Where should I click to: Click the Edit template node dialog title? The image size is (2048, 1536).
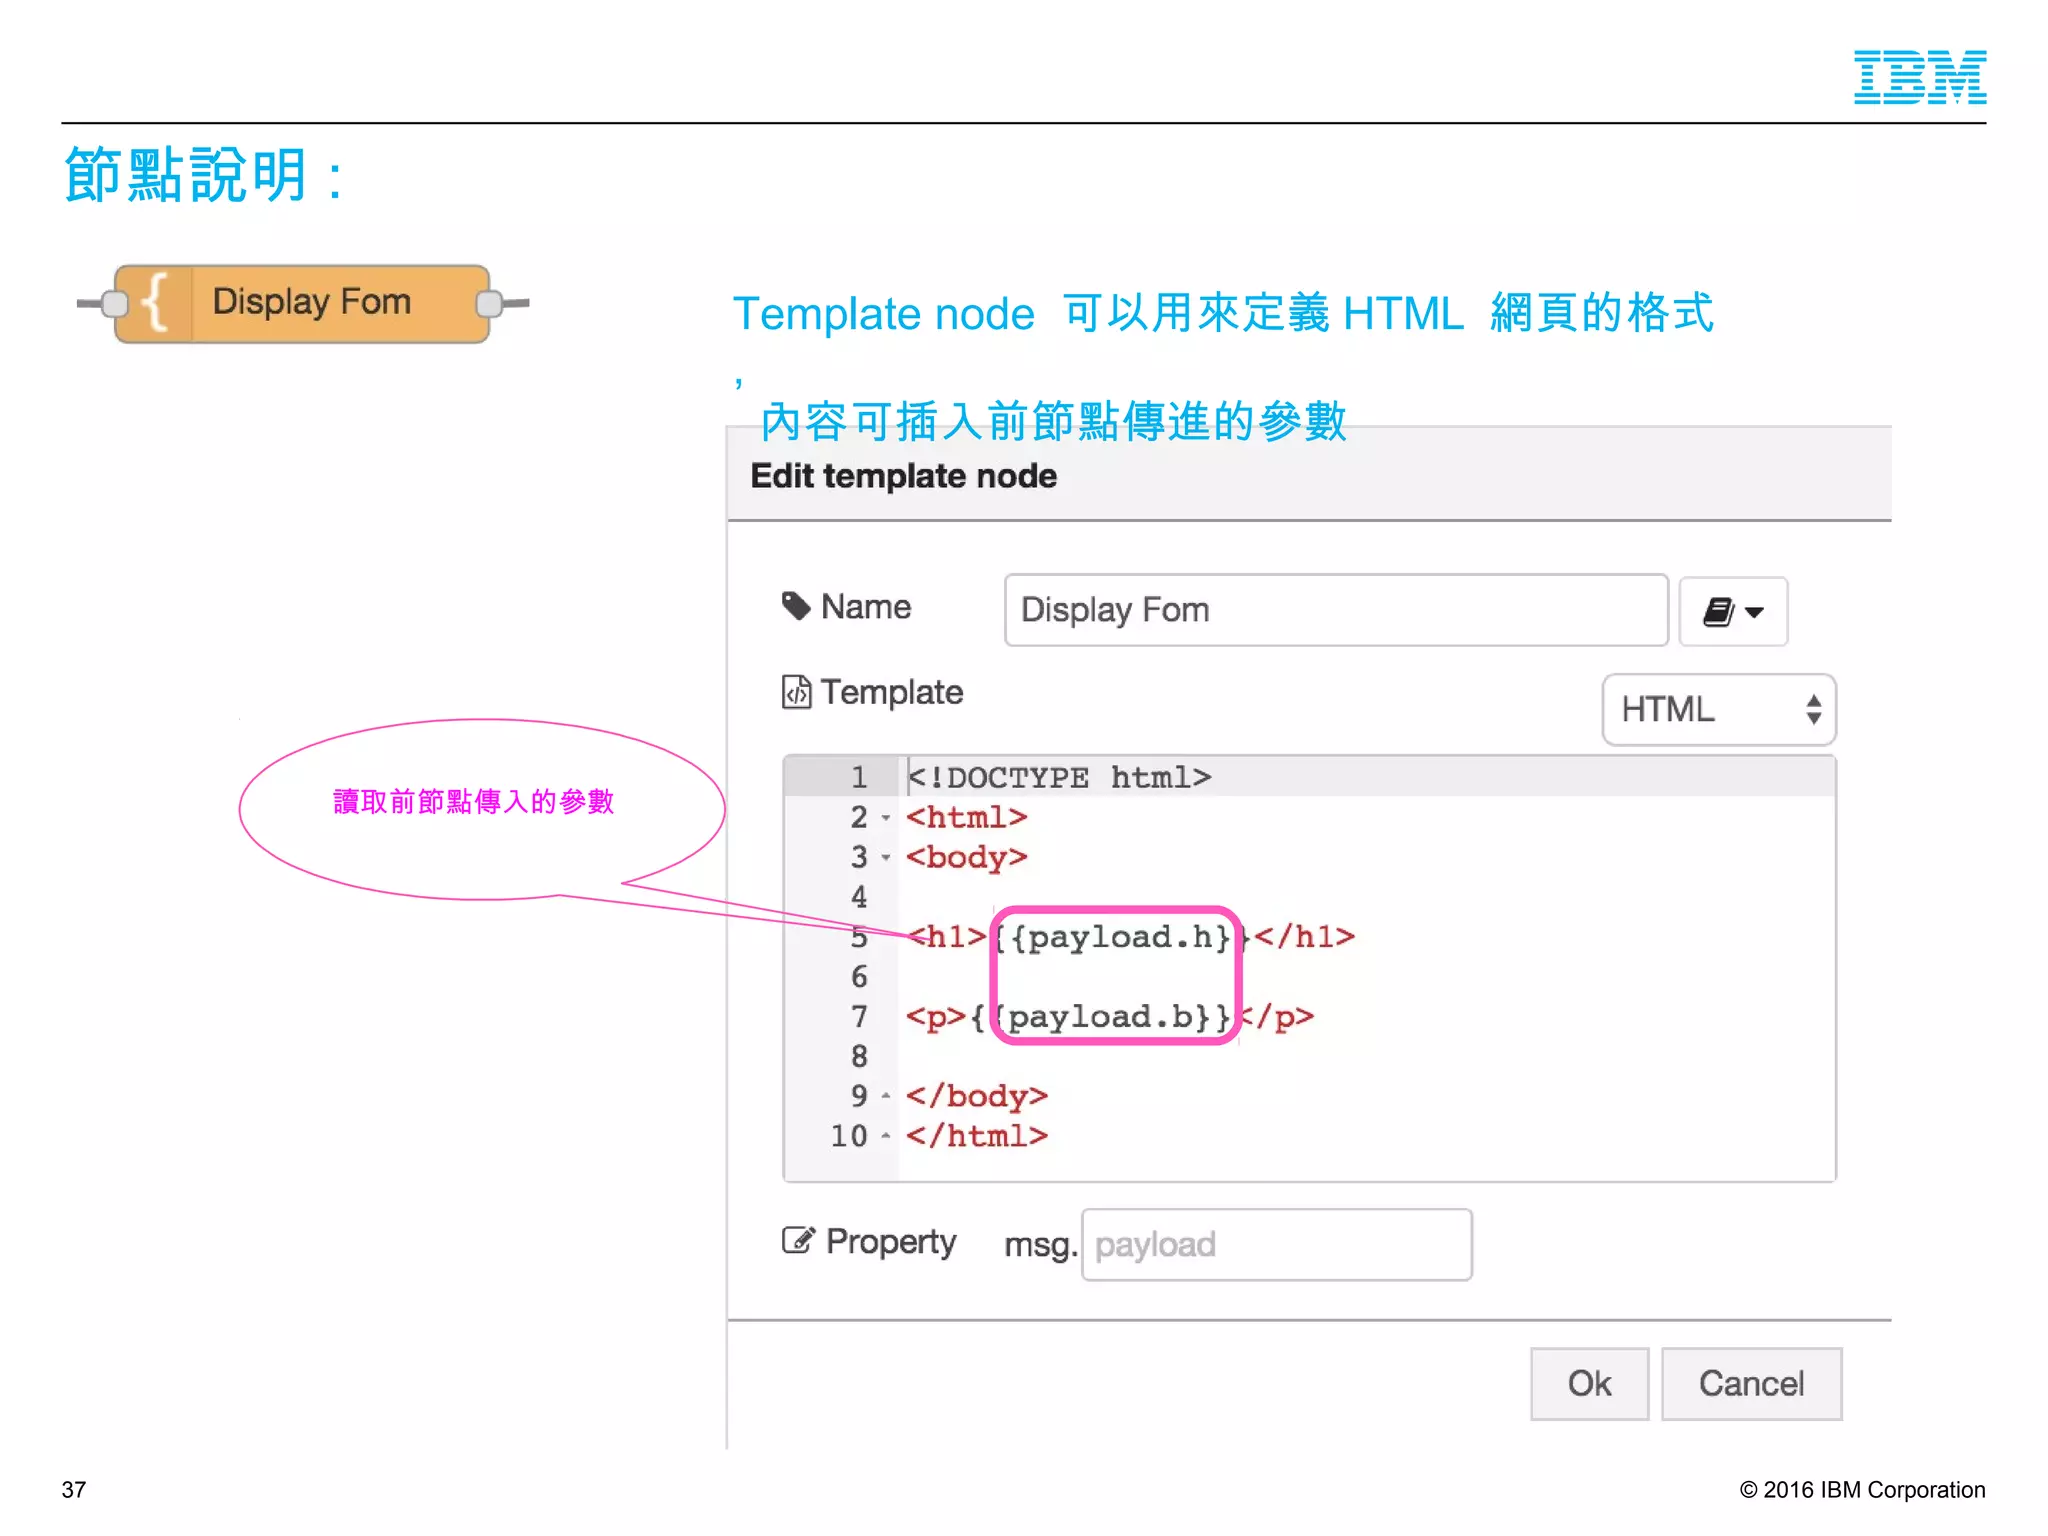tap(903, 476)
